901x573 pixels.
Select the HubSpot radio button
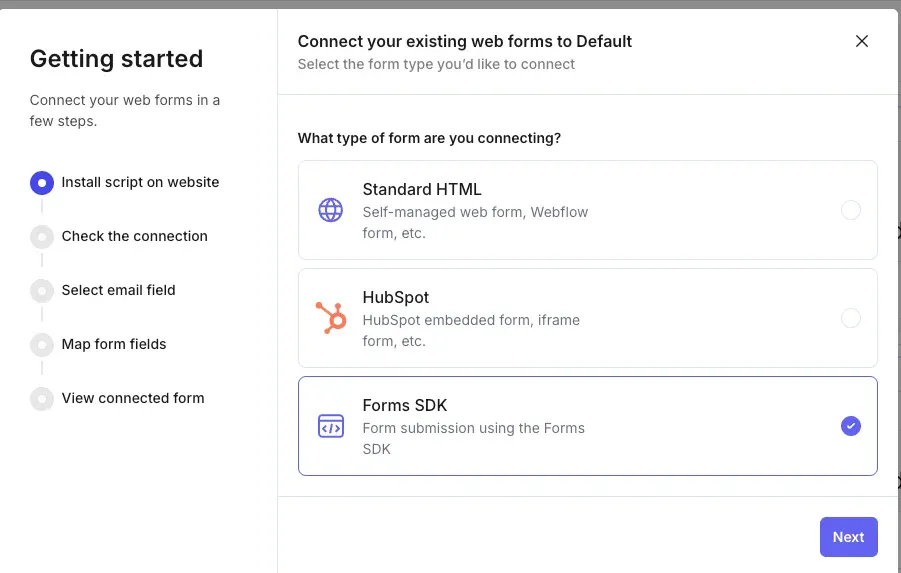pyautogui.click(x=850, y=318)
